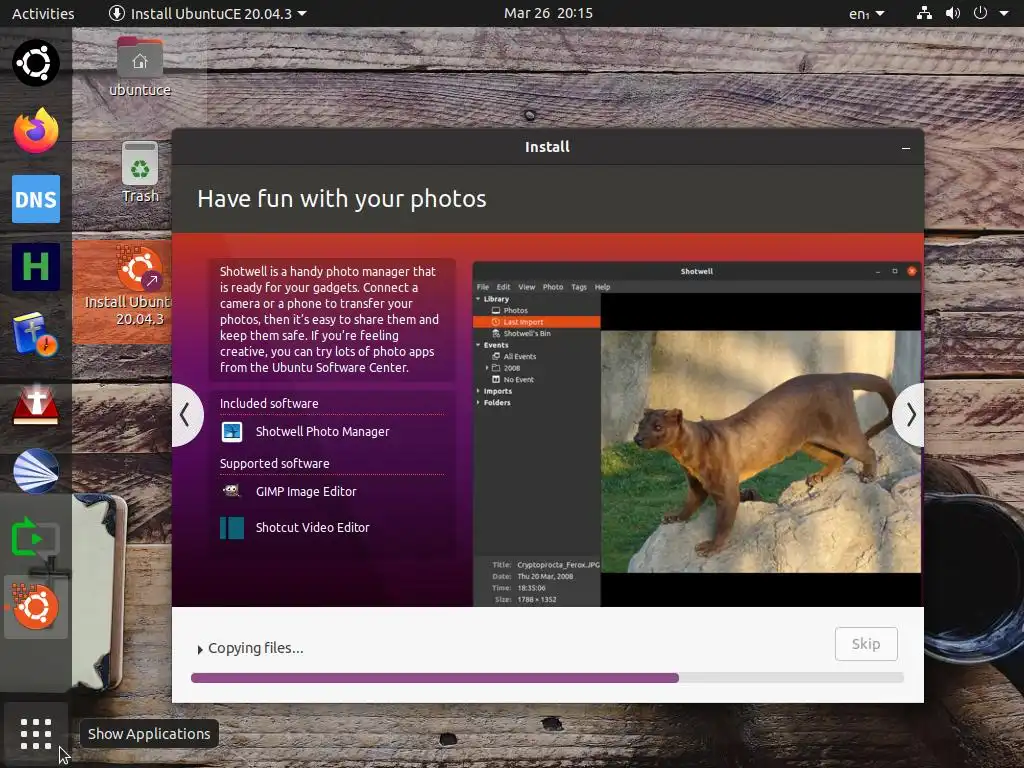The width and height of the screenshot is (1024, 768).
Task: Expand the Copying files details triangle
Action: point(200,649)
